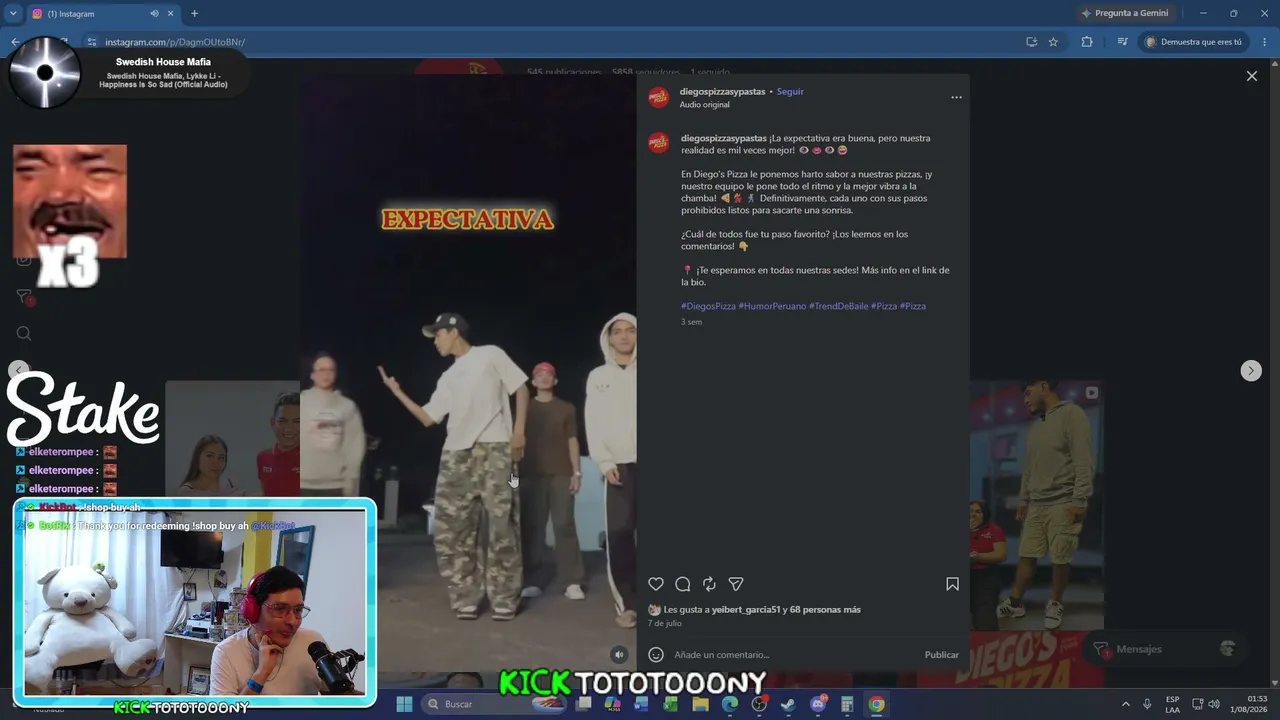Expand the system tray hidden icons chevron

point(1125,704)
